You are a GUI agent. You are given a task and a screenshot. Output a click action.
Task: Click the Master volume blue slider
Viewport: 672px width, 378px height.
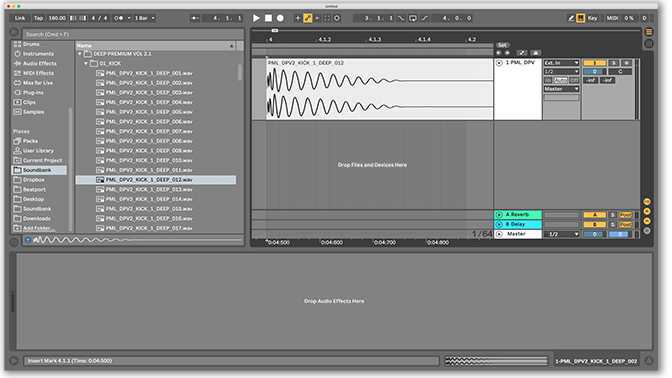620,234
